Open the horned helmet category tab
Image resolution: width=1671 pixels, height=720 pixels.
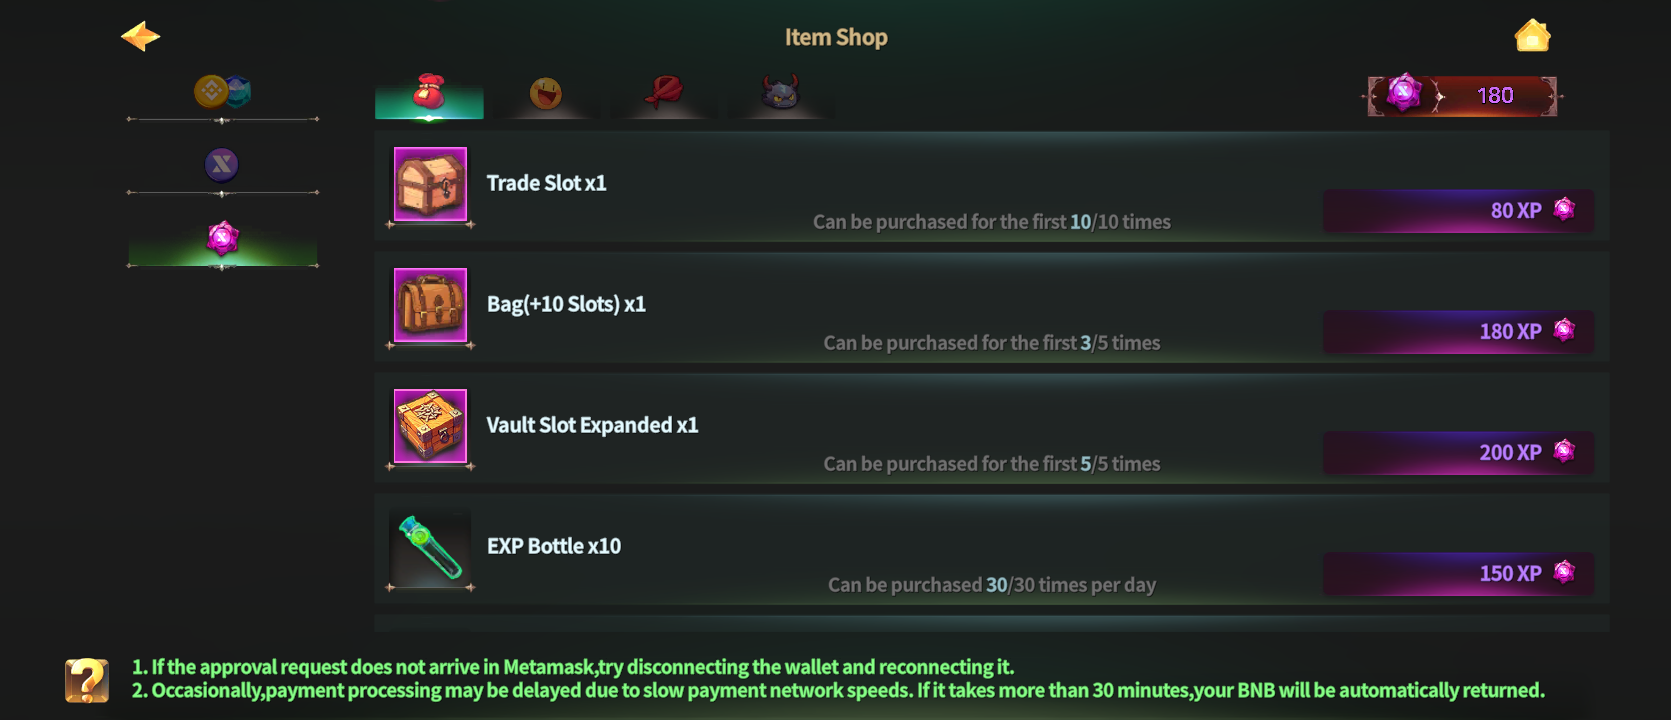tap(780, 93)
